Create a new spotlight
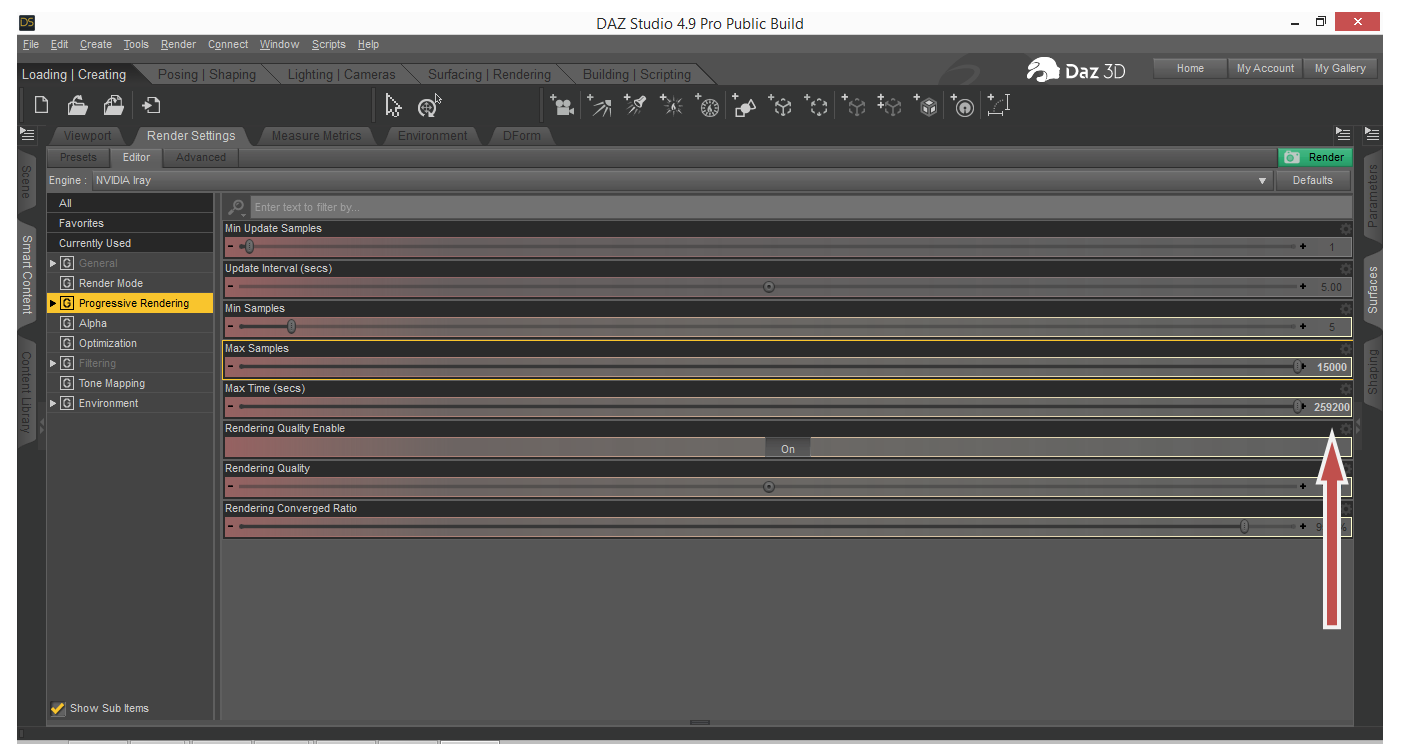 [x=635, y=105]
